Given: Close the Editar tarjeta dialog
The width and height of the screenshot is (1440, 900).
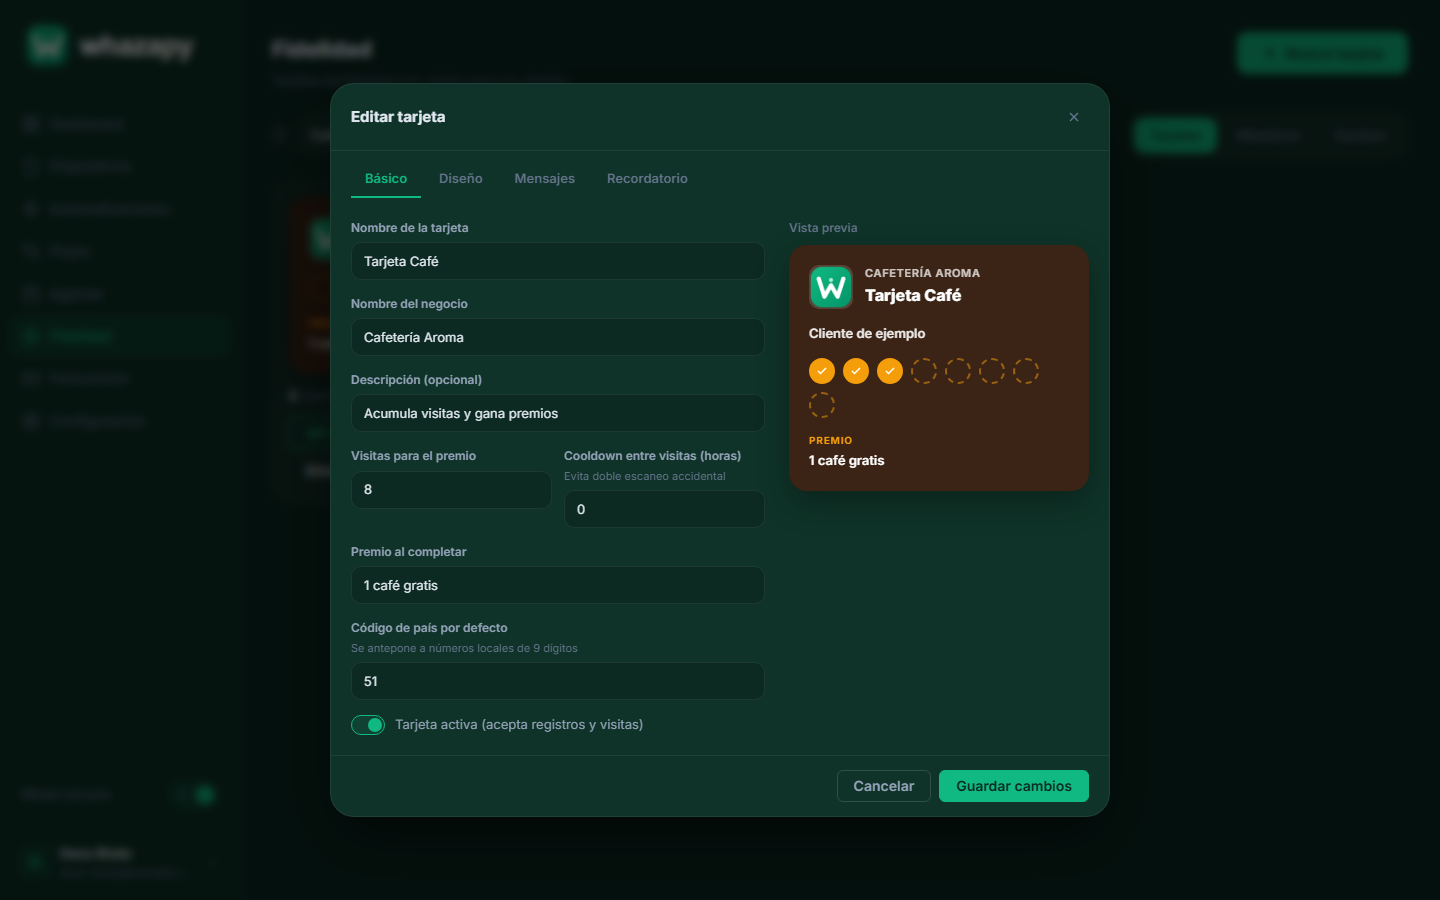Looking at the screenshot, I should [x=1074, y=117].
